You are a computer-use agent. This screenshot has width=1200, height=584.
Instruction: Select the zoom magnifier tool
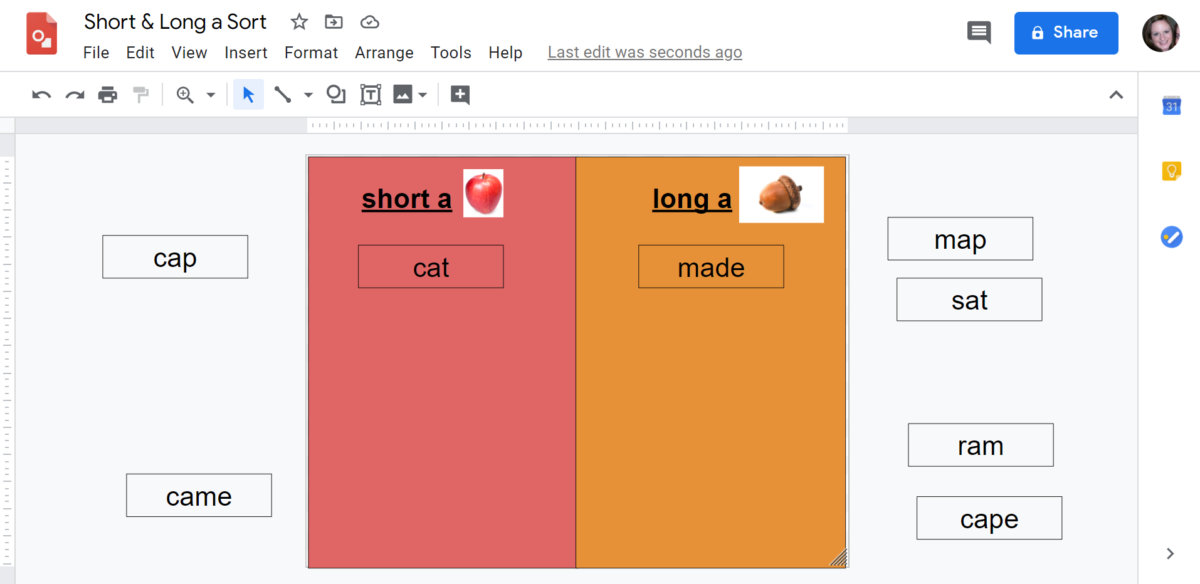185,95
